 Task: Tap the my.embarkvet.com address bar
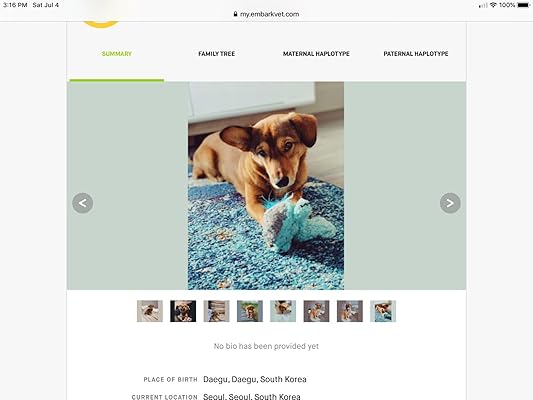tap(266, 14)
